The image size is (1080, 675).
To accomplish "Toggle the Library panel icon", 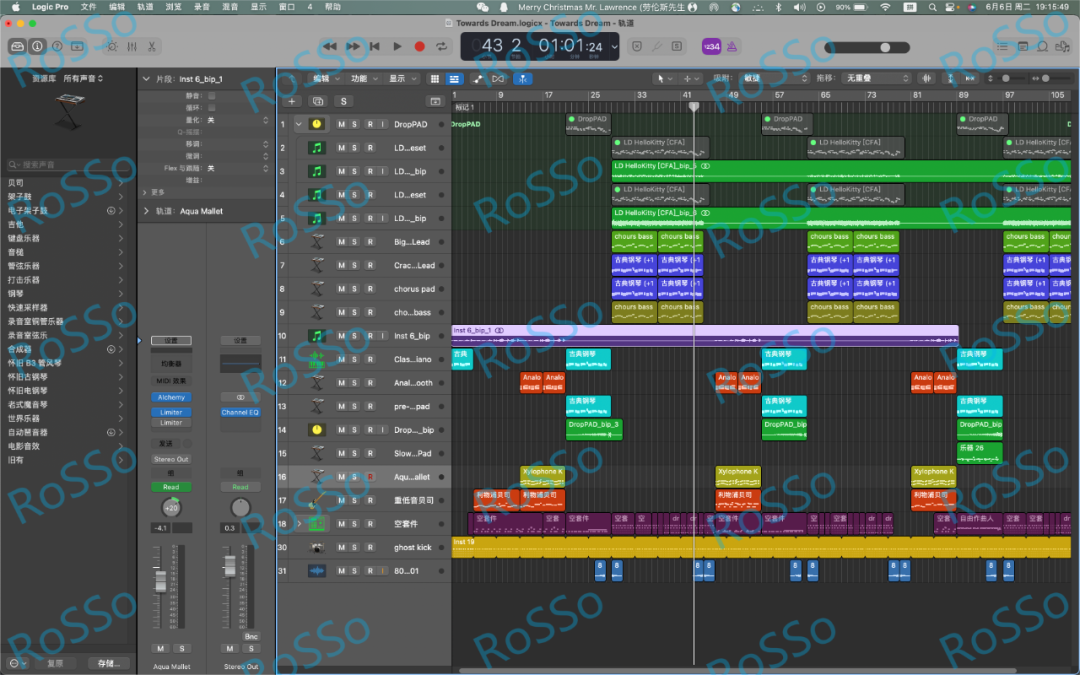I will 17,46.
